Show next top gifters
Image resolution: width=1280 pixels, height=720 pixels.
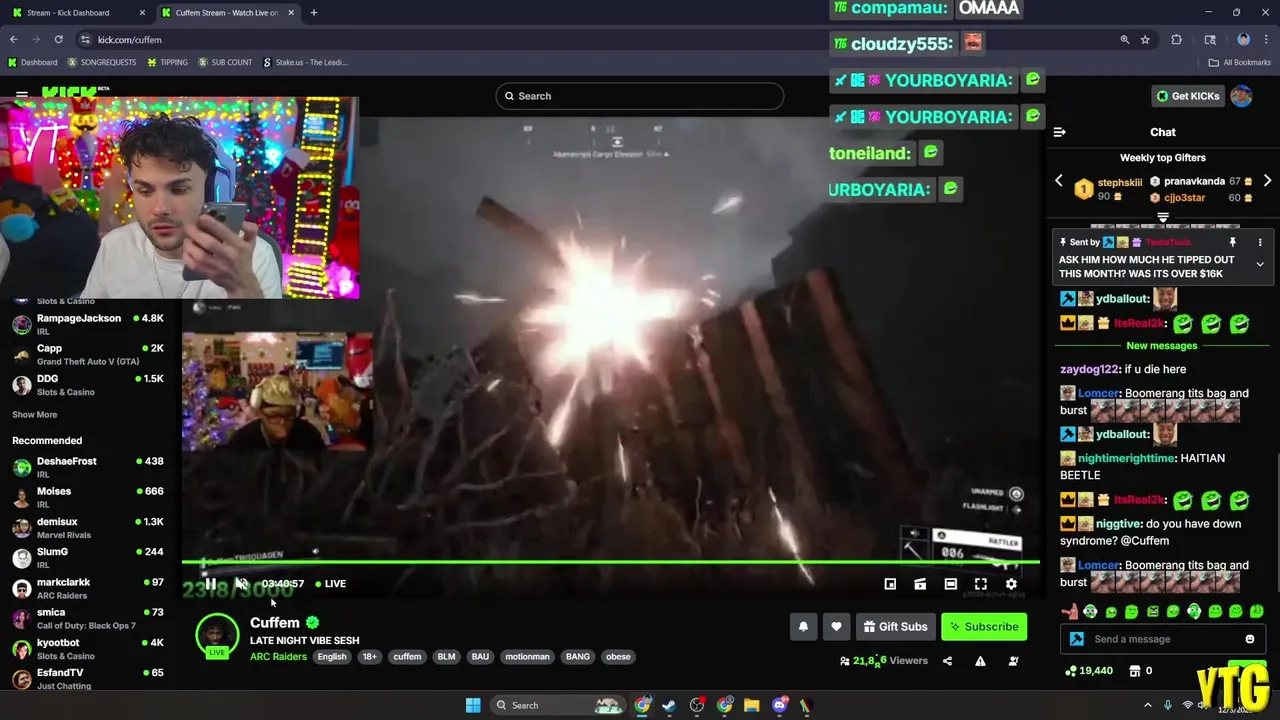(1267, 181)
